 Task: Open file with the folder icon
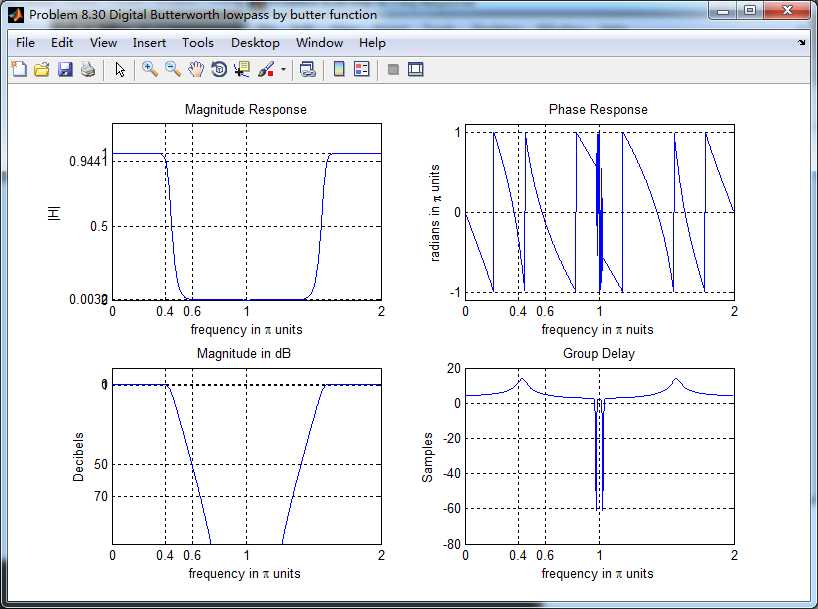point(42,69)
